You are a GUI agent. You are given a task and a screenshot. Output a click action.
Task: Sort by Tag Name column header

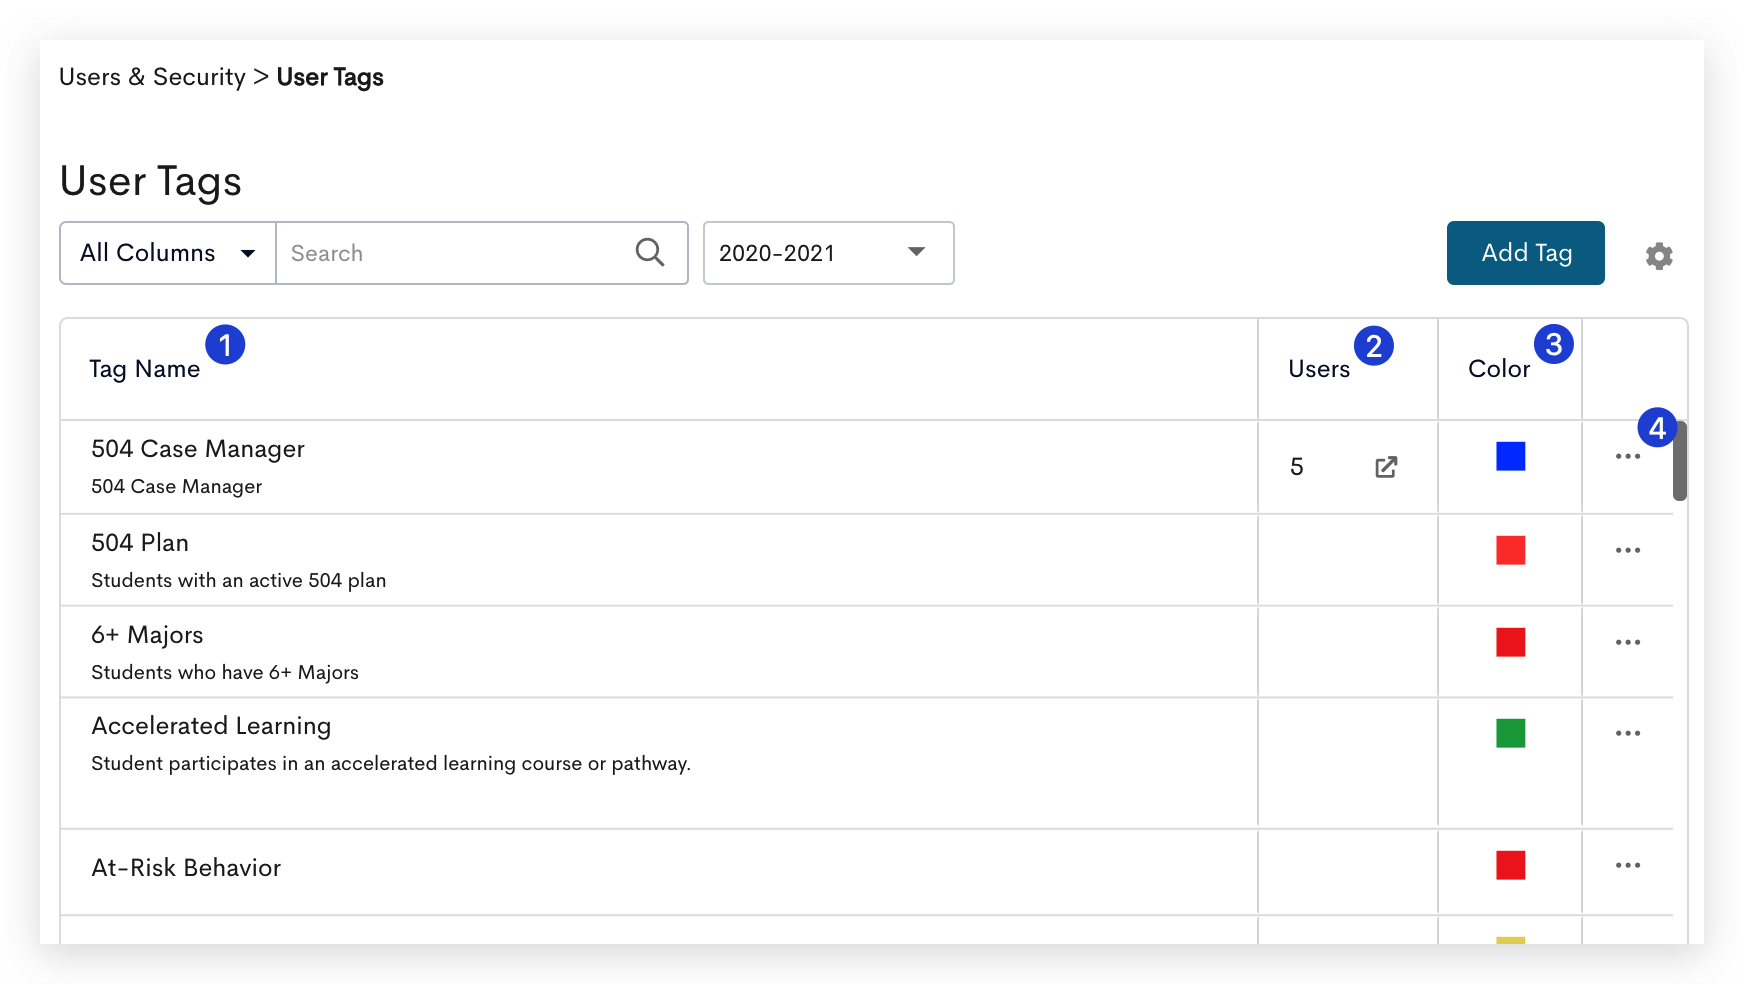click(145, 369)
